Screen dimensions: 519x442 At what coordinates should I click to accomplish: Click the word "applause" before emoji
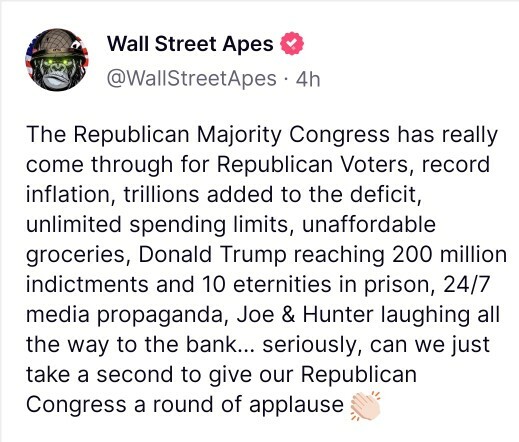tap(296, 405)
